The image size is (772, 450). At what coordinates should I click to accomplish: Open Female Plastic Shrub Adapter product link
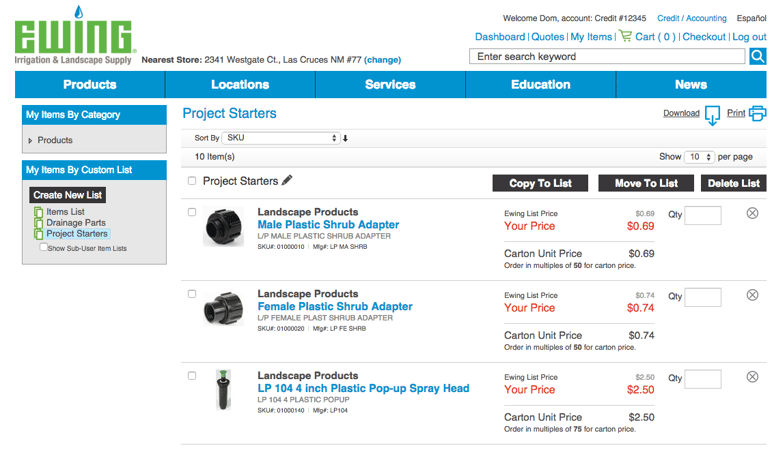pos(335,306)
